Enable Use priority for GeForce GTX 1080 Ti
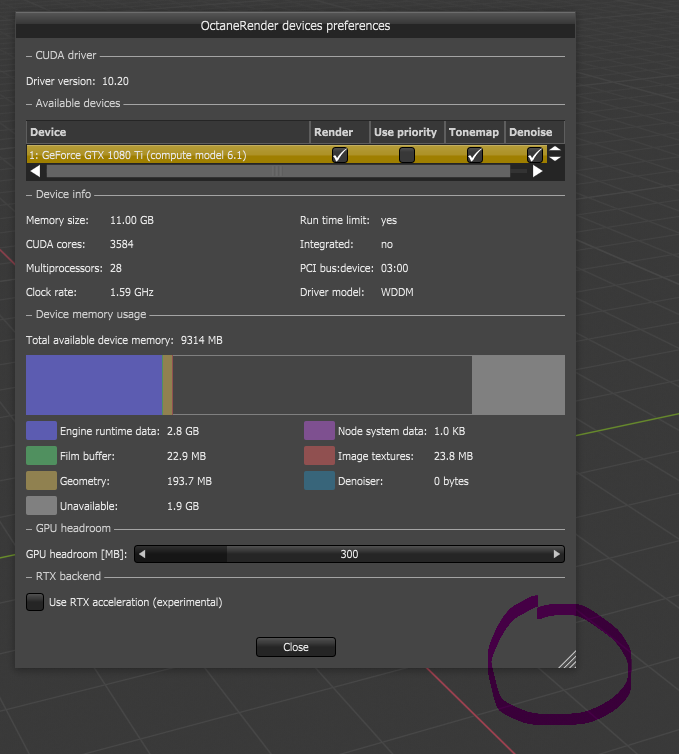The width and height of the screenshot is (679, 754). tap(407, 155)
